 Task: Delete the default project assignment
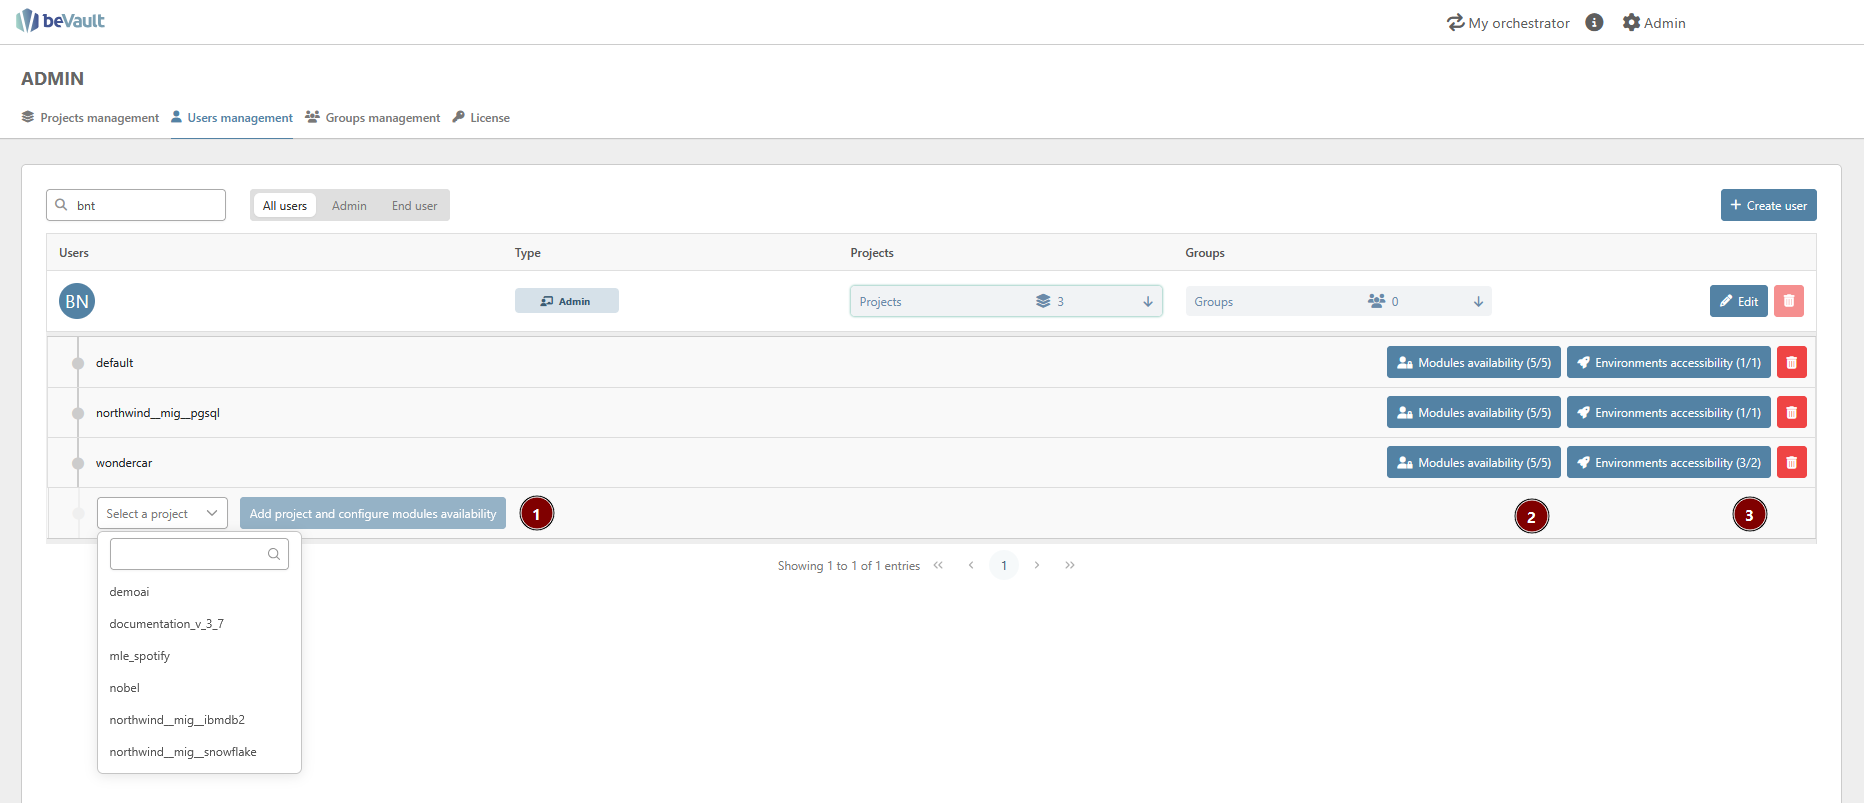[x=1791, y=363]
